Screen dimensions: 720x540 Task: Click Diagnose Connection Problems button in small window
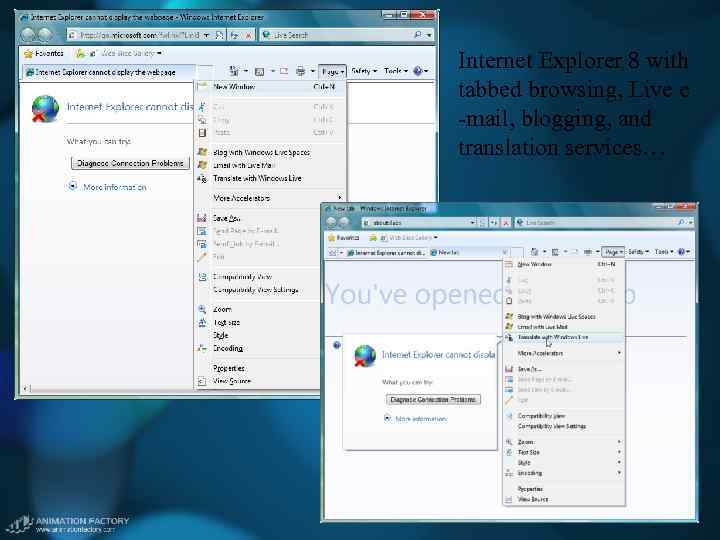tap(433, 400)
